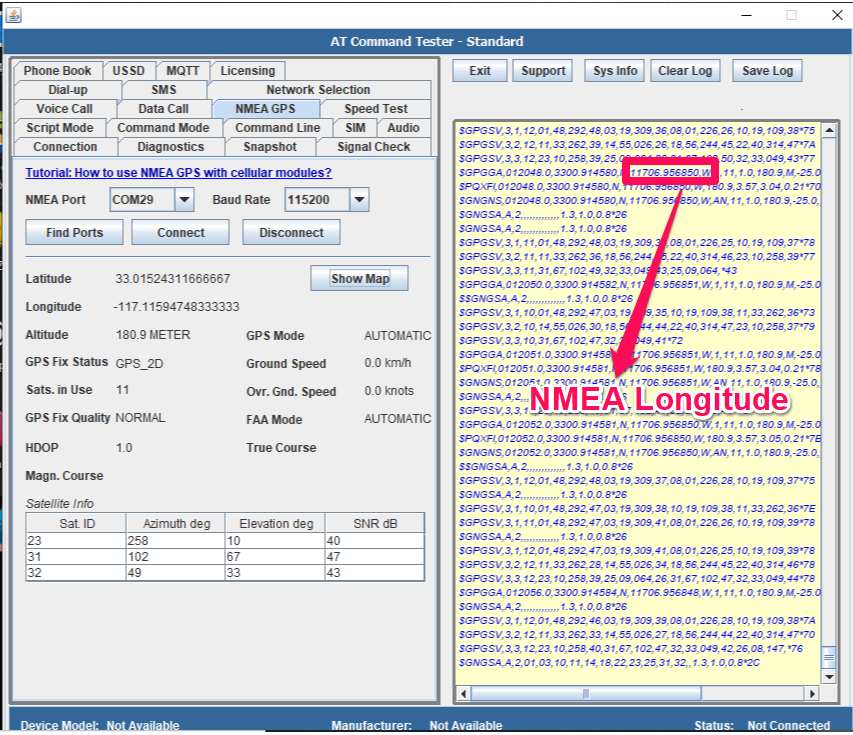Open the Connection tab
The image size is (853, 735).
click(x=65, y=147)
